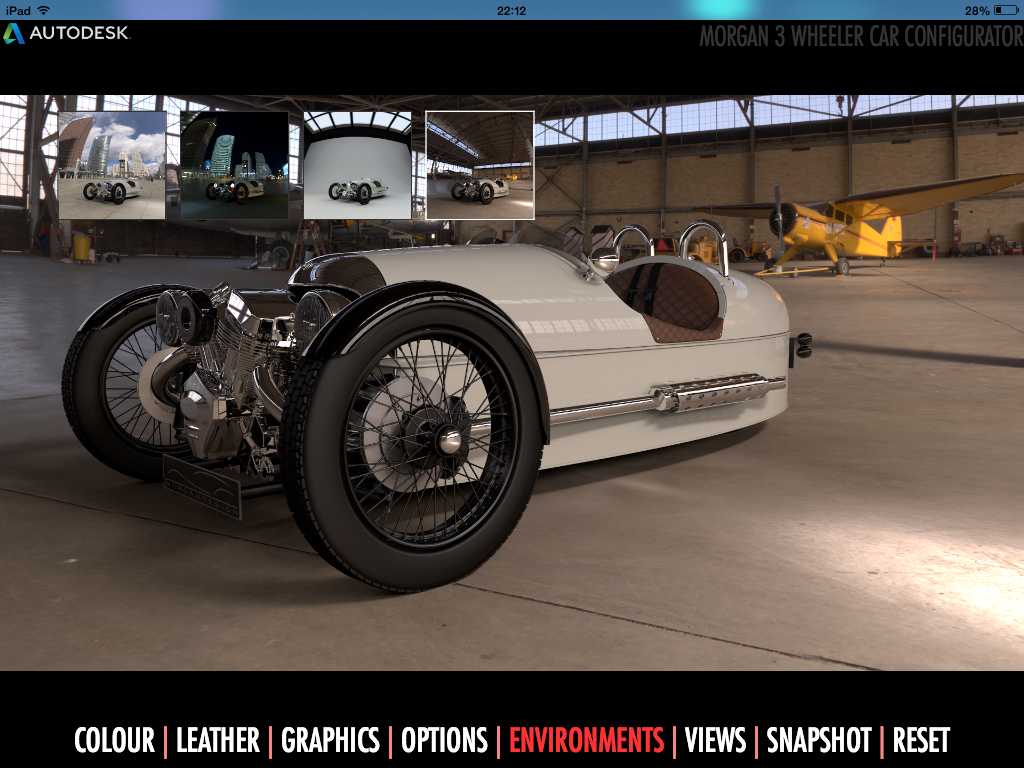Show the GRAPHICS options
This screenshot has width=1024, height=768.
(x=330, y=741)
